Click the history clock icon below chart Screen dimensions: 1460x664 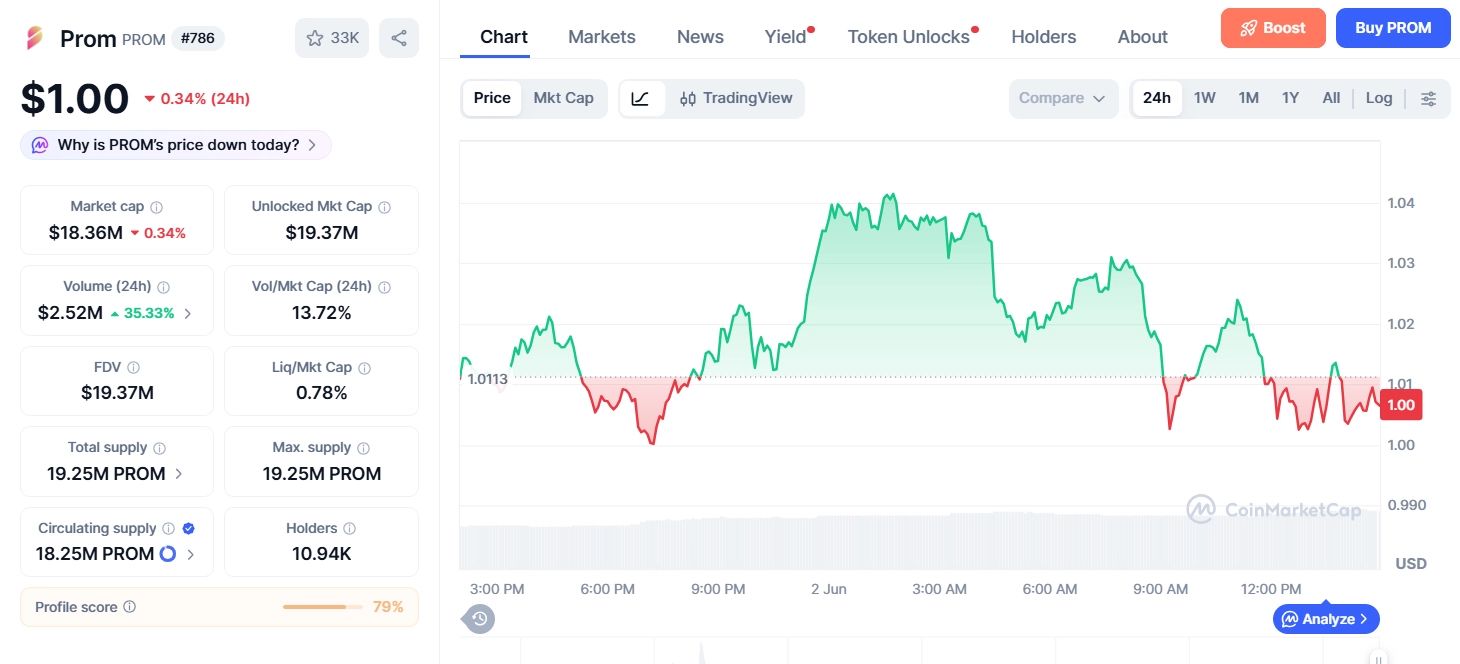479,619
